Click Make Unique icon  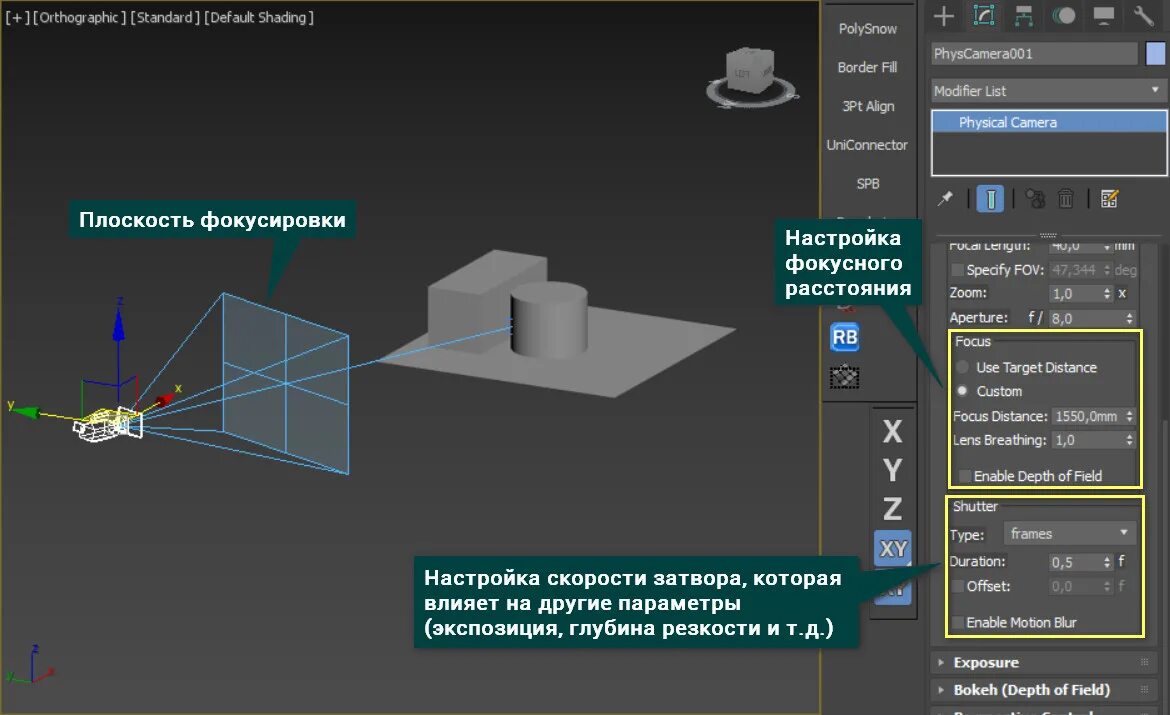tap(1035, 199)
